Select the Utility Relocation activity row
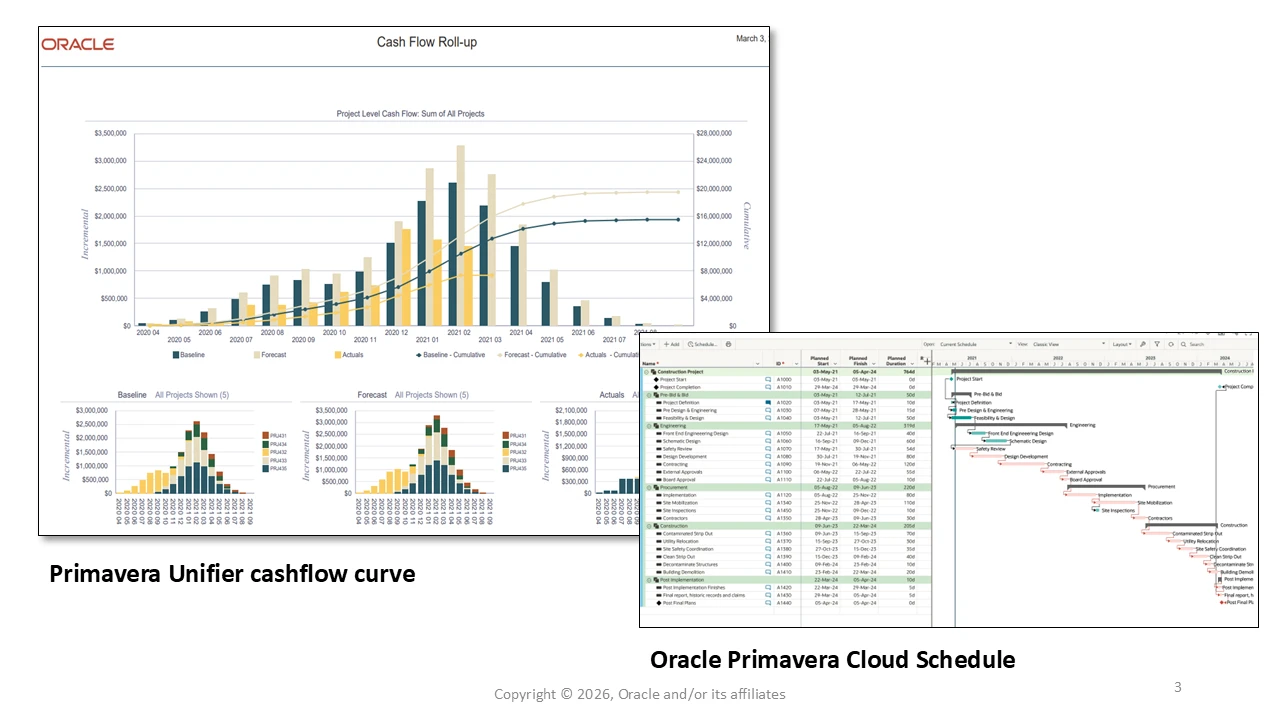 click(x=785, y=541)
